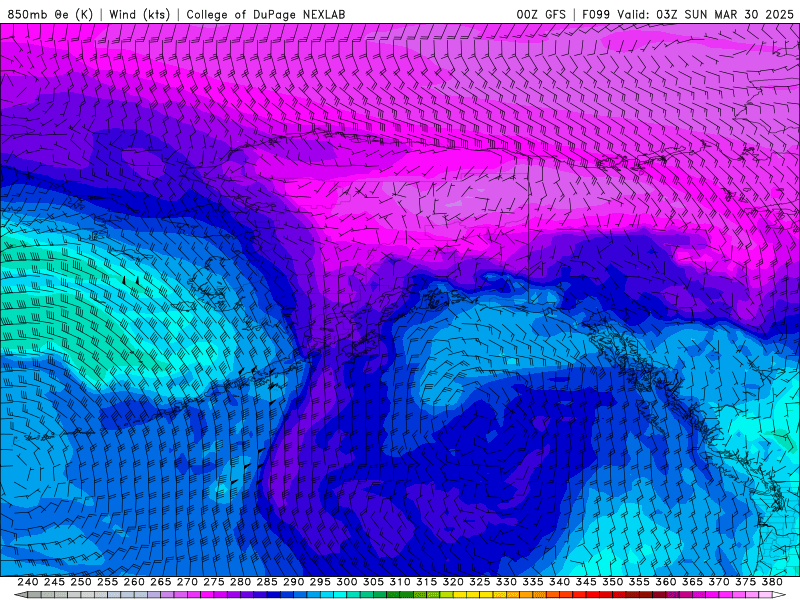
Task: Click the 320 colorbar scale label
Action: [453, 582]
